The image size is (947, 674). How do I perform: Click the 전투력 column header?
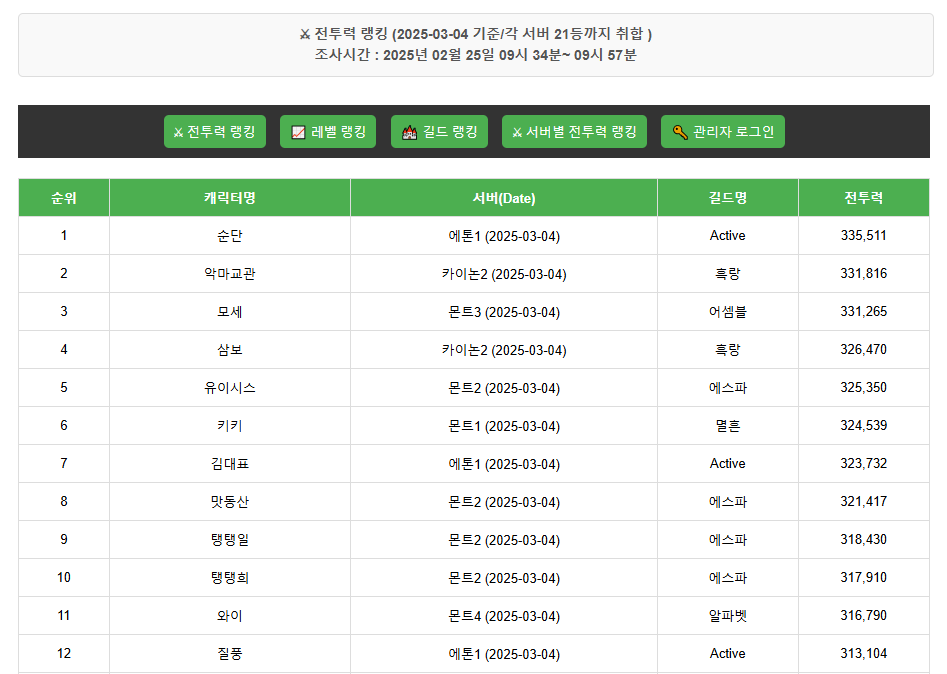(x=864, y=198)
